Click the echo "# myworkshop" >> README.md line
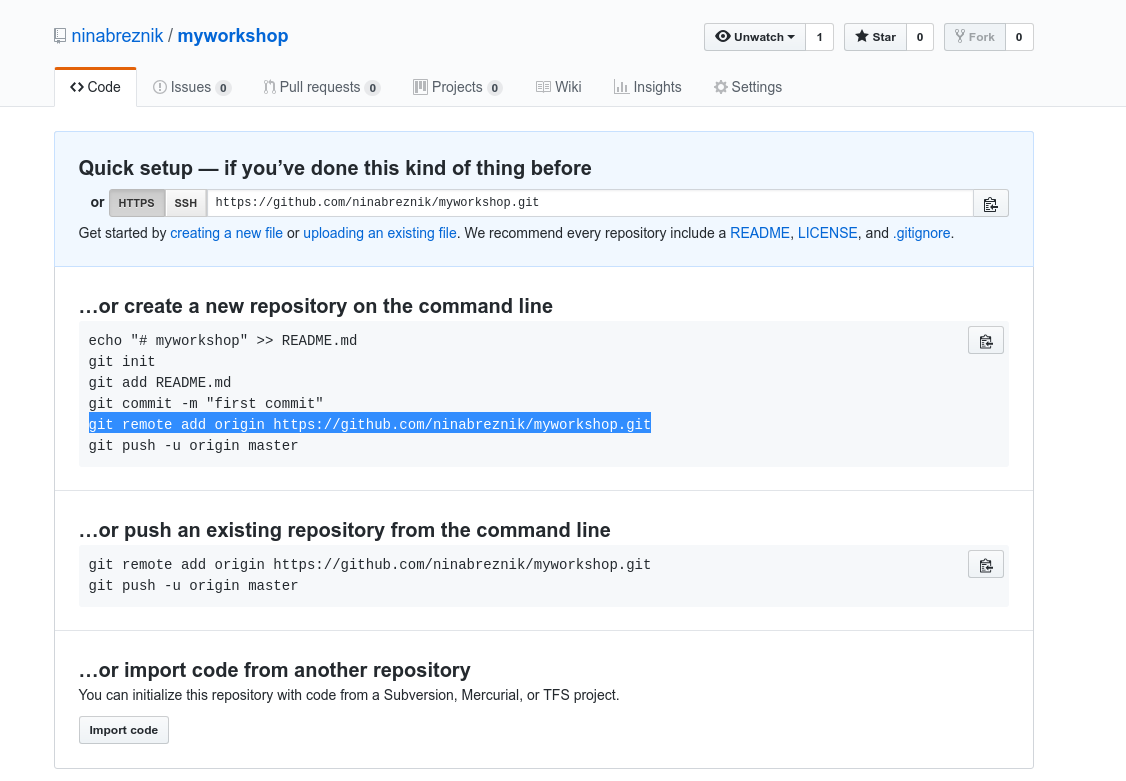This screenshot has width=1126, height=781. coord(223,341)
